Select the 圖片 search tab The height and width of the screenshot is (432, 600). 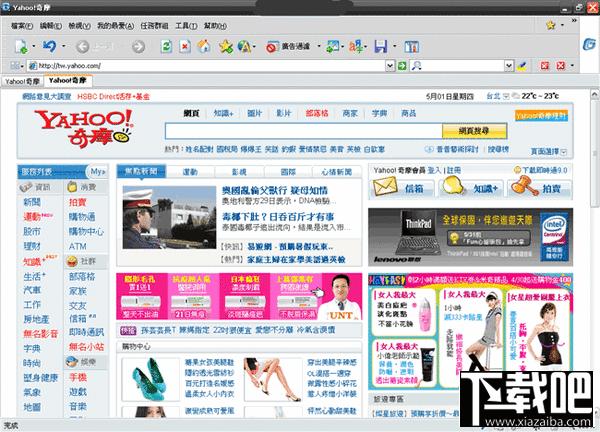(254, 113)
